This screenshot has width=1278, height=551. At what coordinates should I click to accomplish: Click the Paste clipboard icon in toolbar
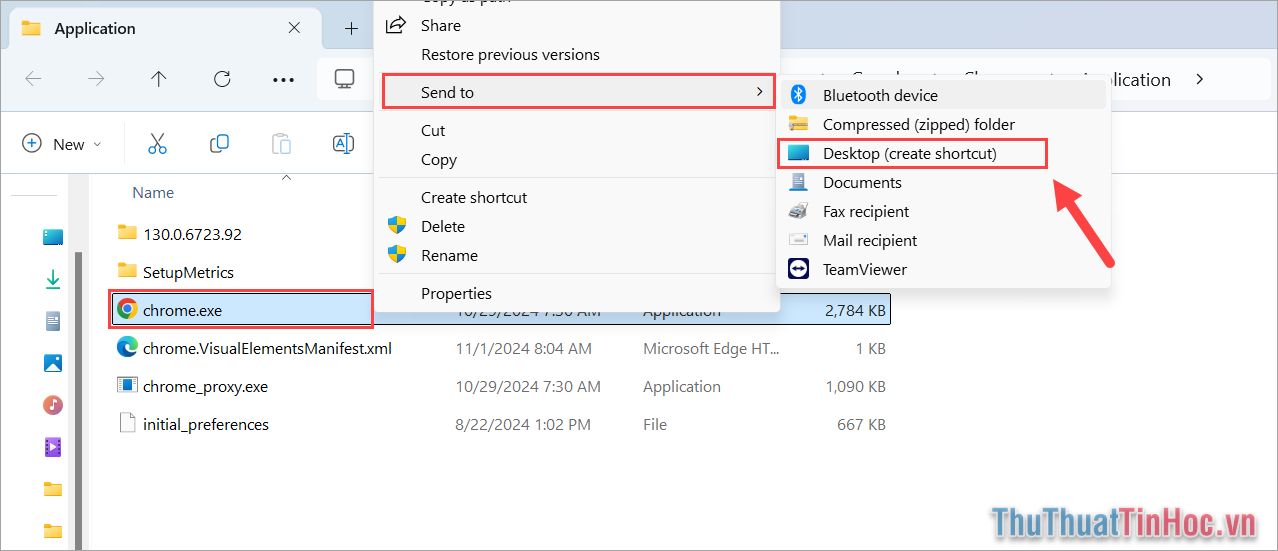coord(282,144)
